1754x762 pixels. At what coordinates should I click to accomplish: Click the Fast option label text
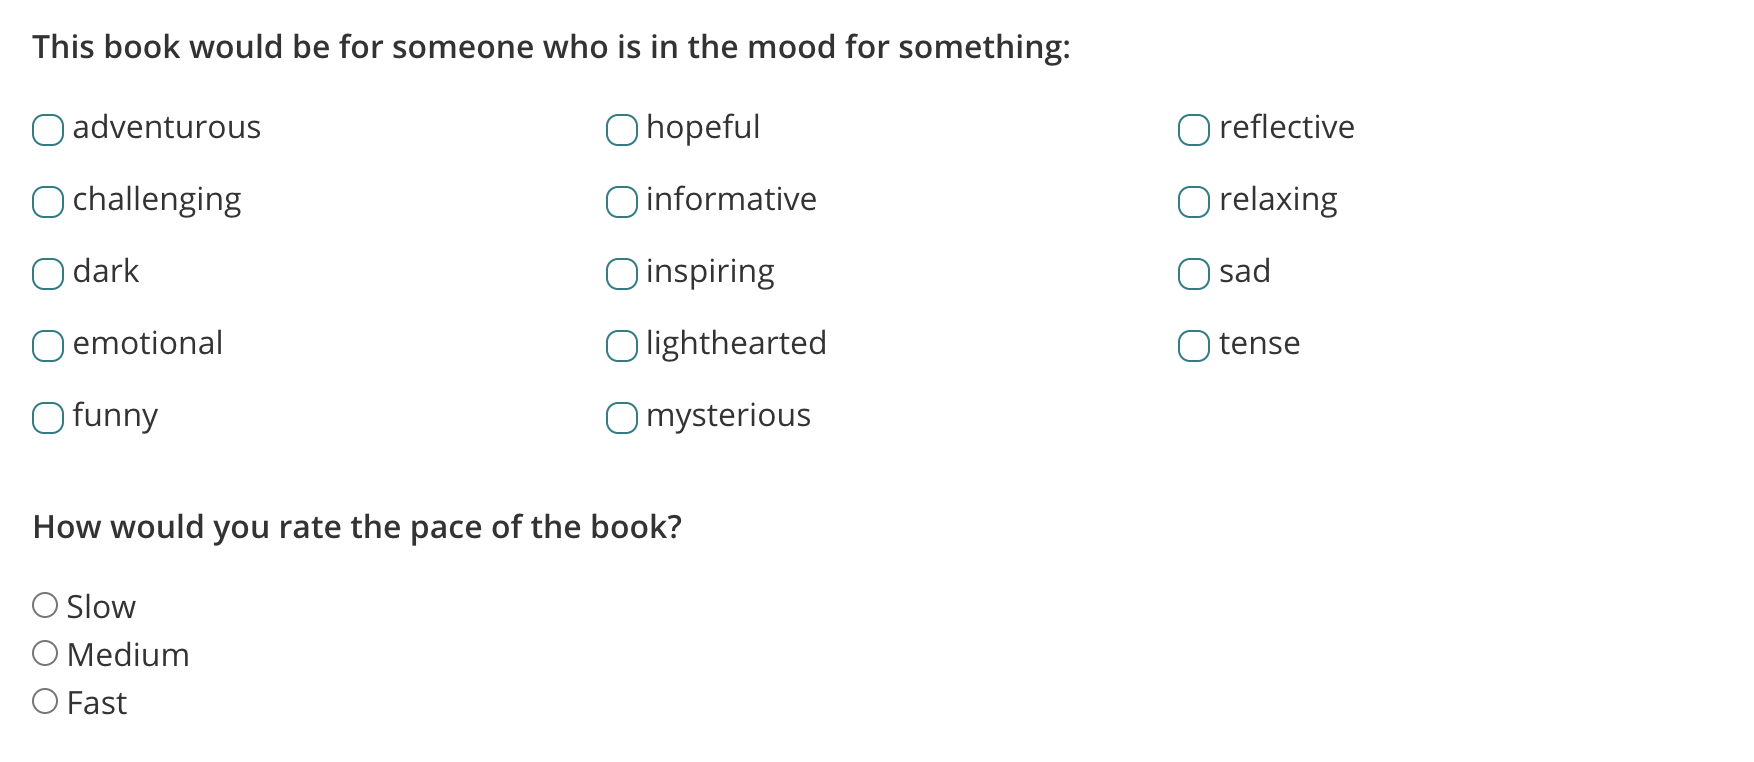click(x=95, y=702)
